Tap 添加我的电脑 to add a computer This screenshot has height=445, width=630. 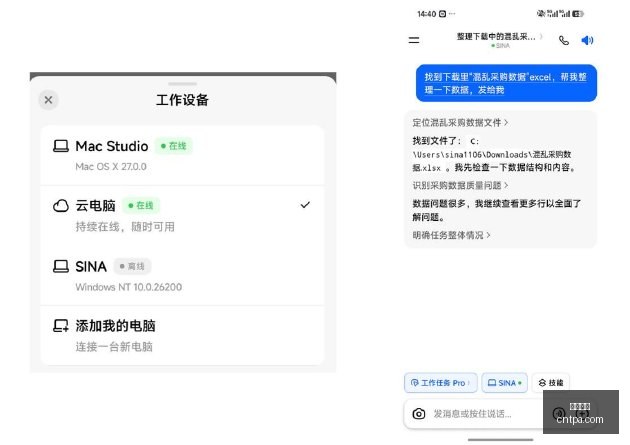tap(182, 335)
